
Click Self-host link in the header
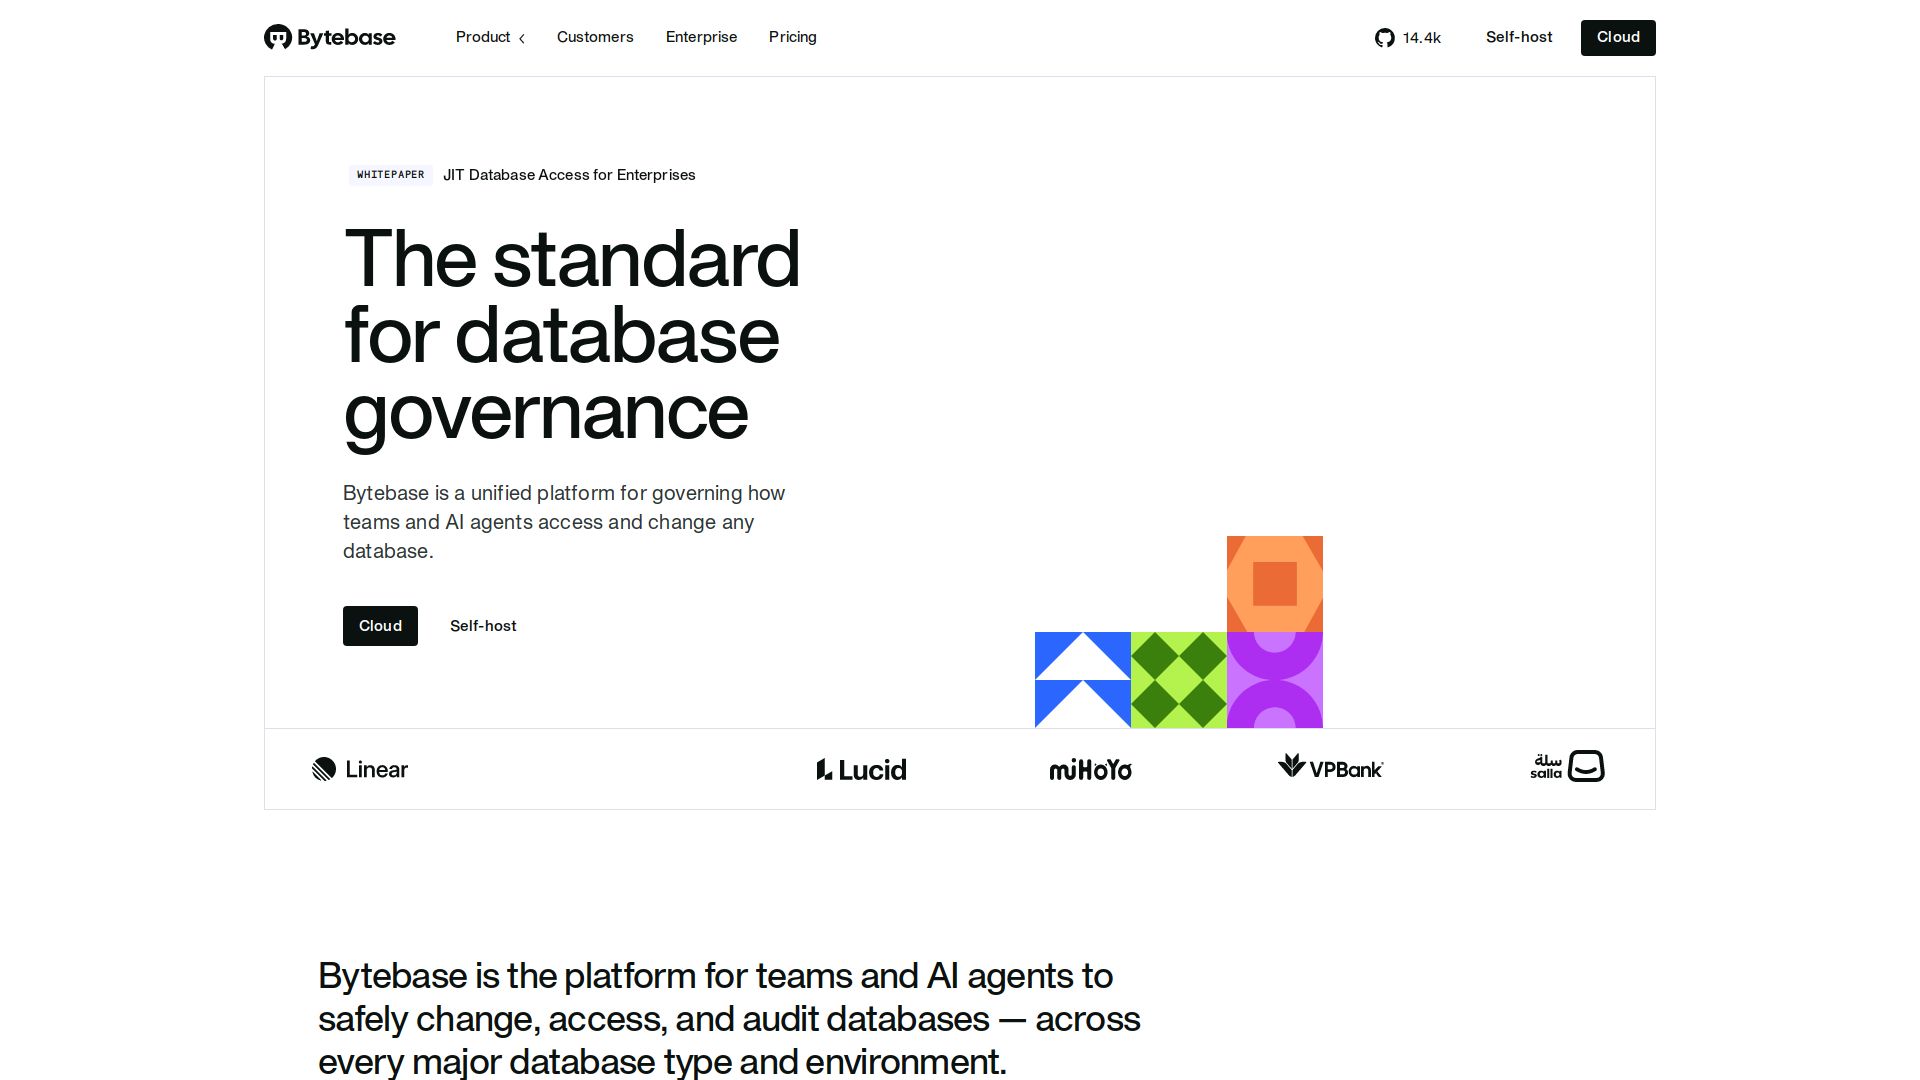[1519, 37]
